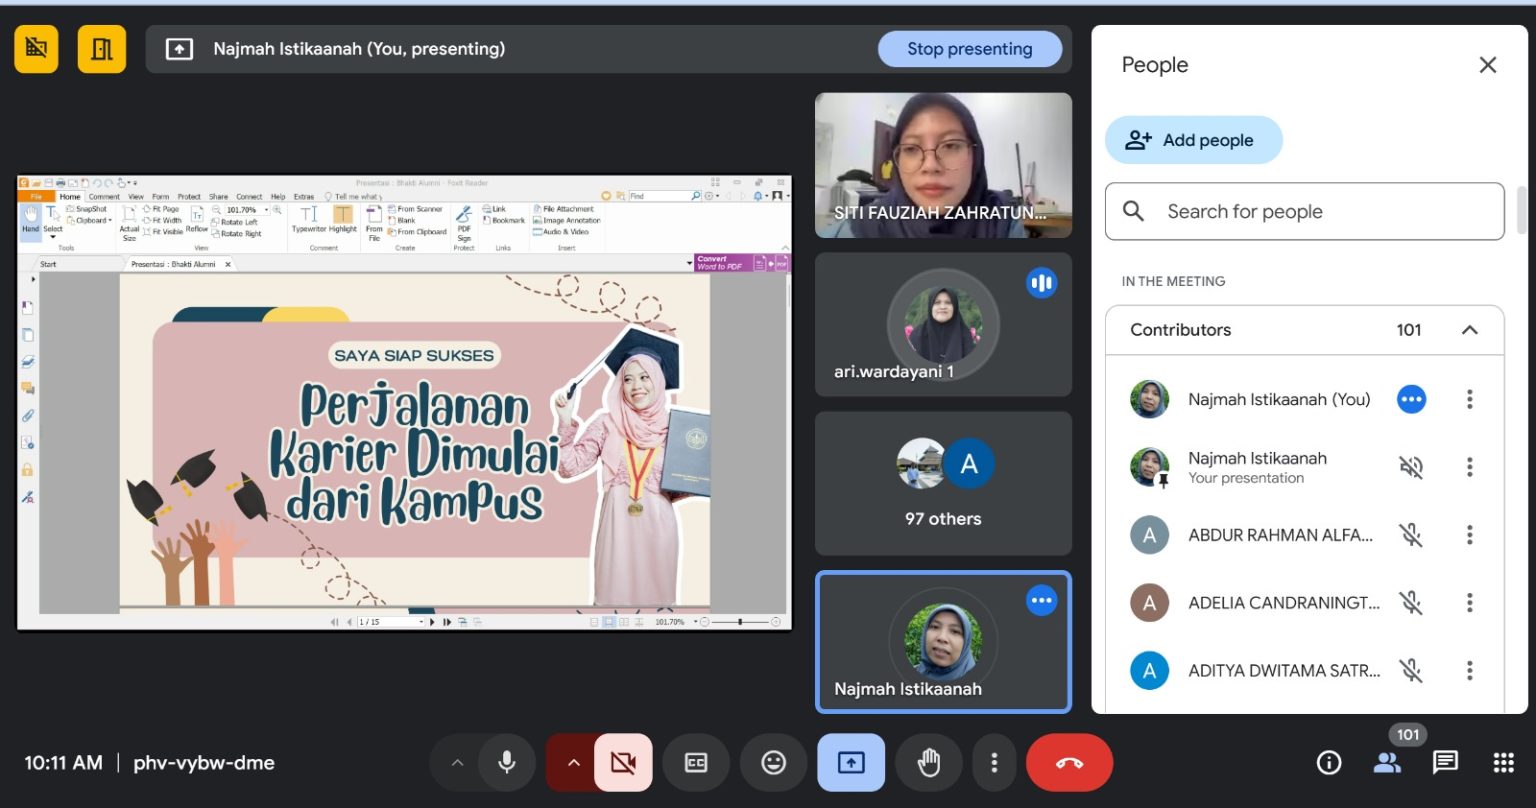Open the meeting details info icon
Viewport: 1536px width, 808px height.
(x=1328, y=763)
